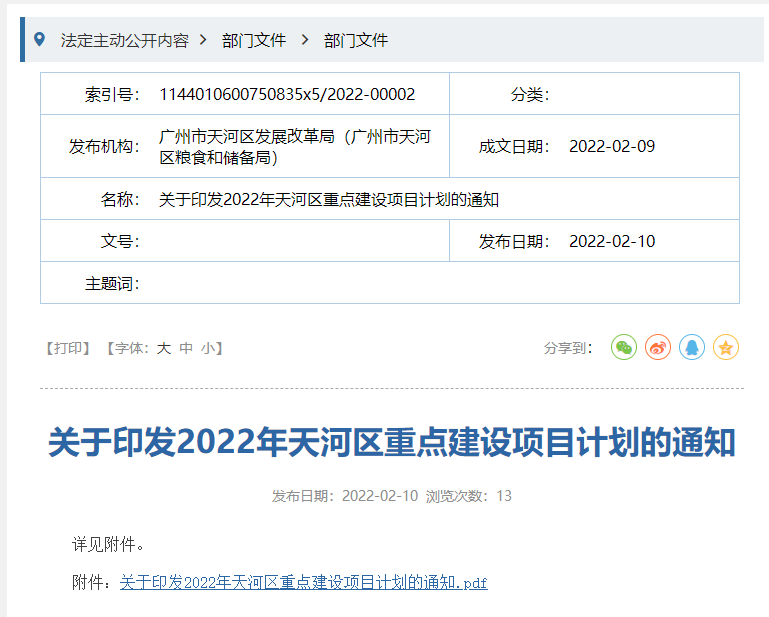Viewport: 769px width, 617px height.
Task: Set font size to 大
Action: click(163, 348)
